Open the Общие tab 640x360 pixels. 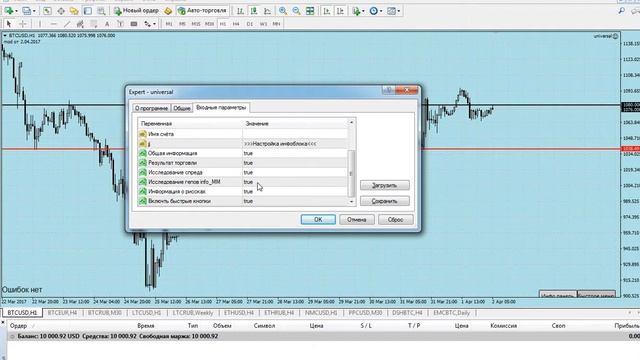[x=182, y=108]
